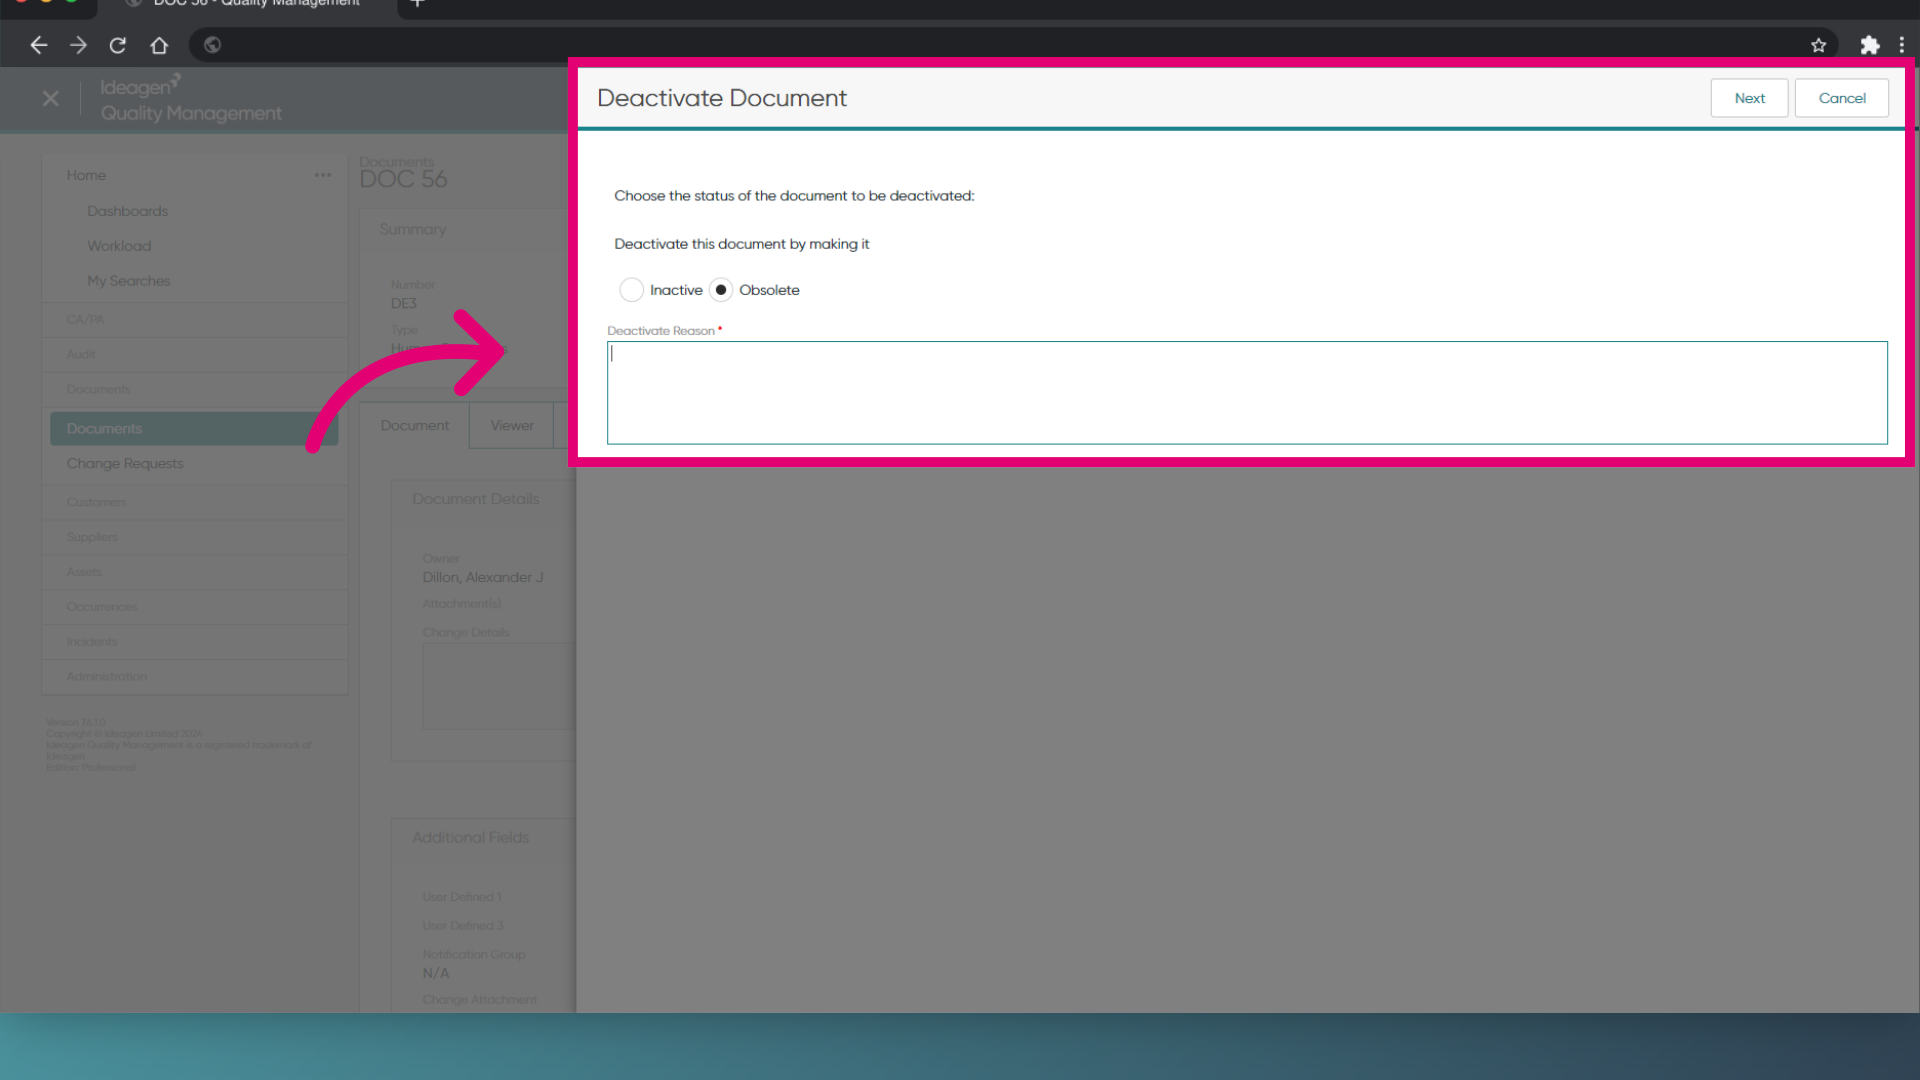This screenshot has width=1920, height=1080.
Task: Click the Deactivate Document dialog title
Action: (x=721, y=98)
